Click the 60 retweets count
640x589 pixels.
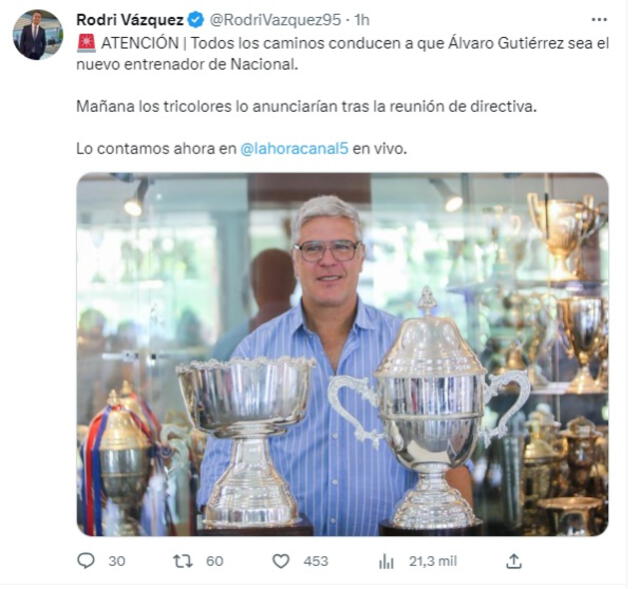coord(215,561)
